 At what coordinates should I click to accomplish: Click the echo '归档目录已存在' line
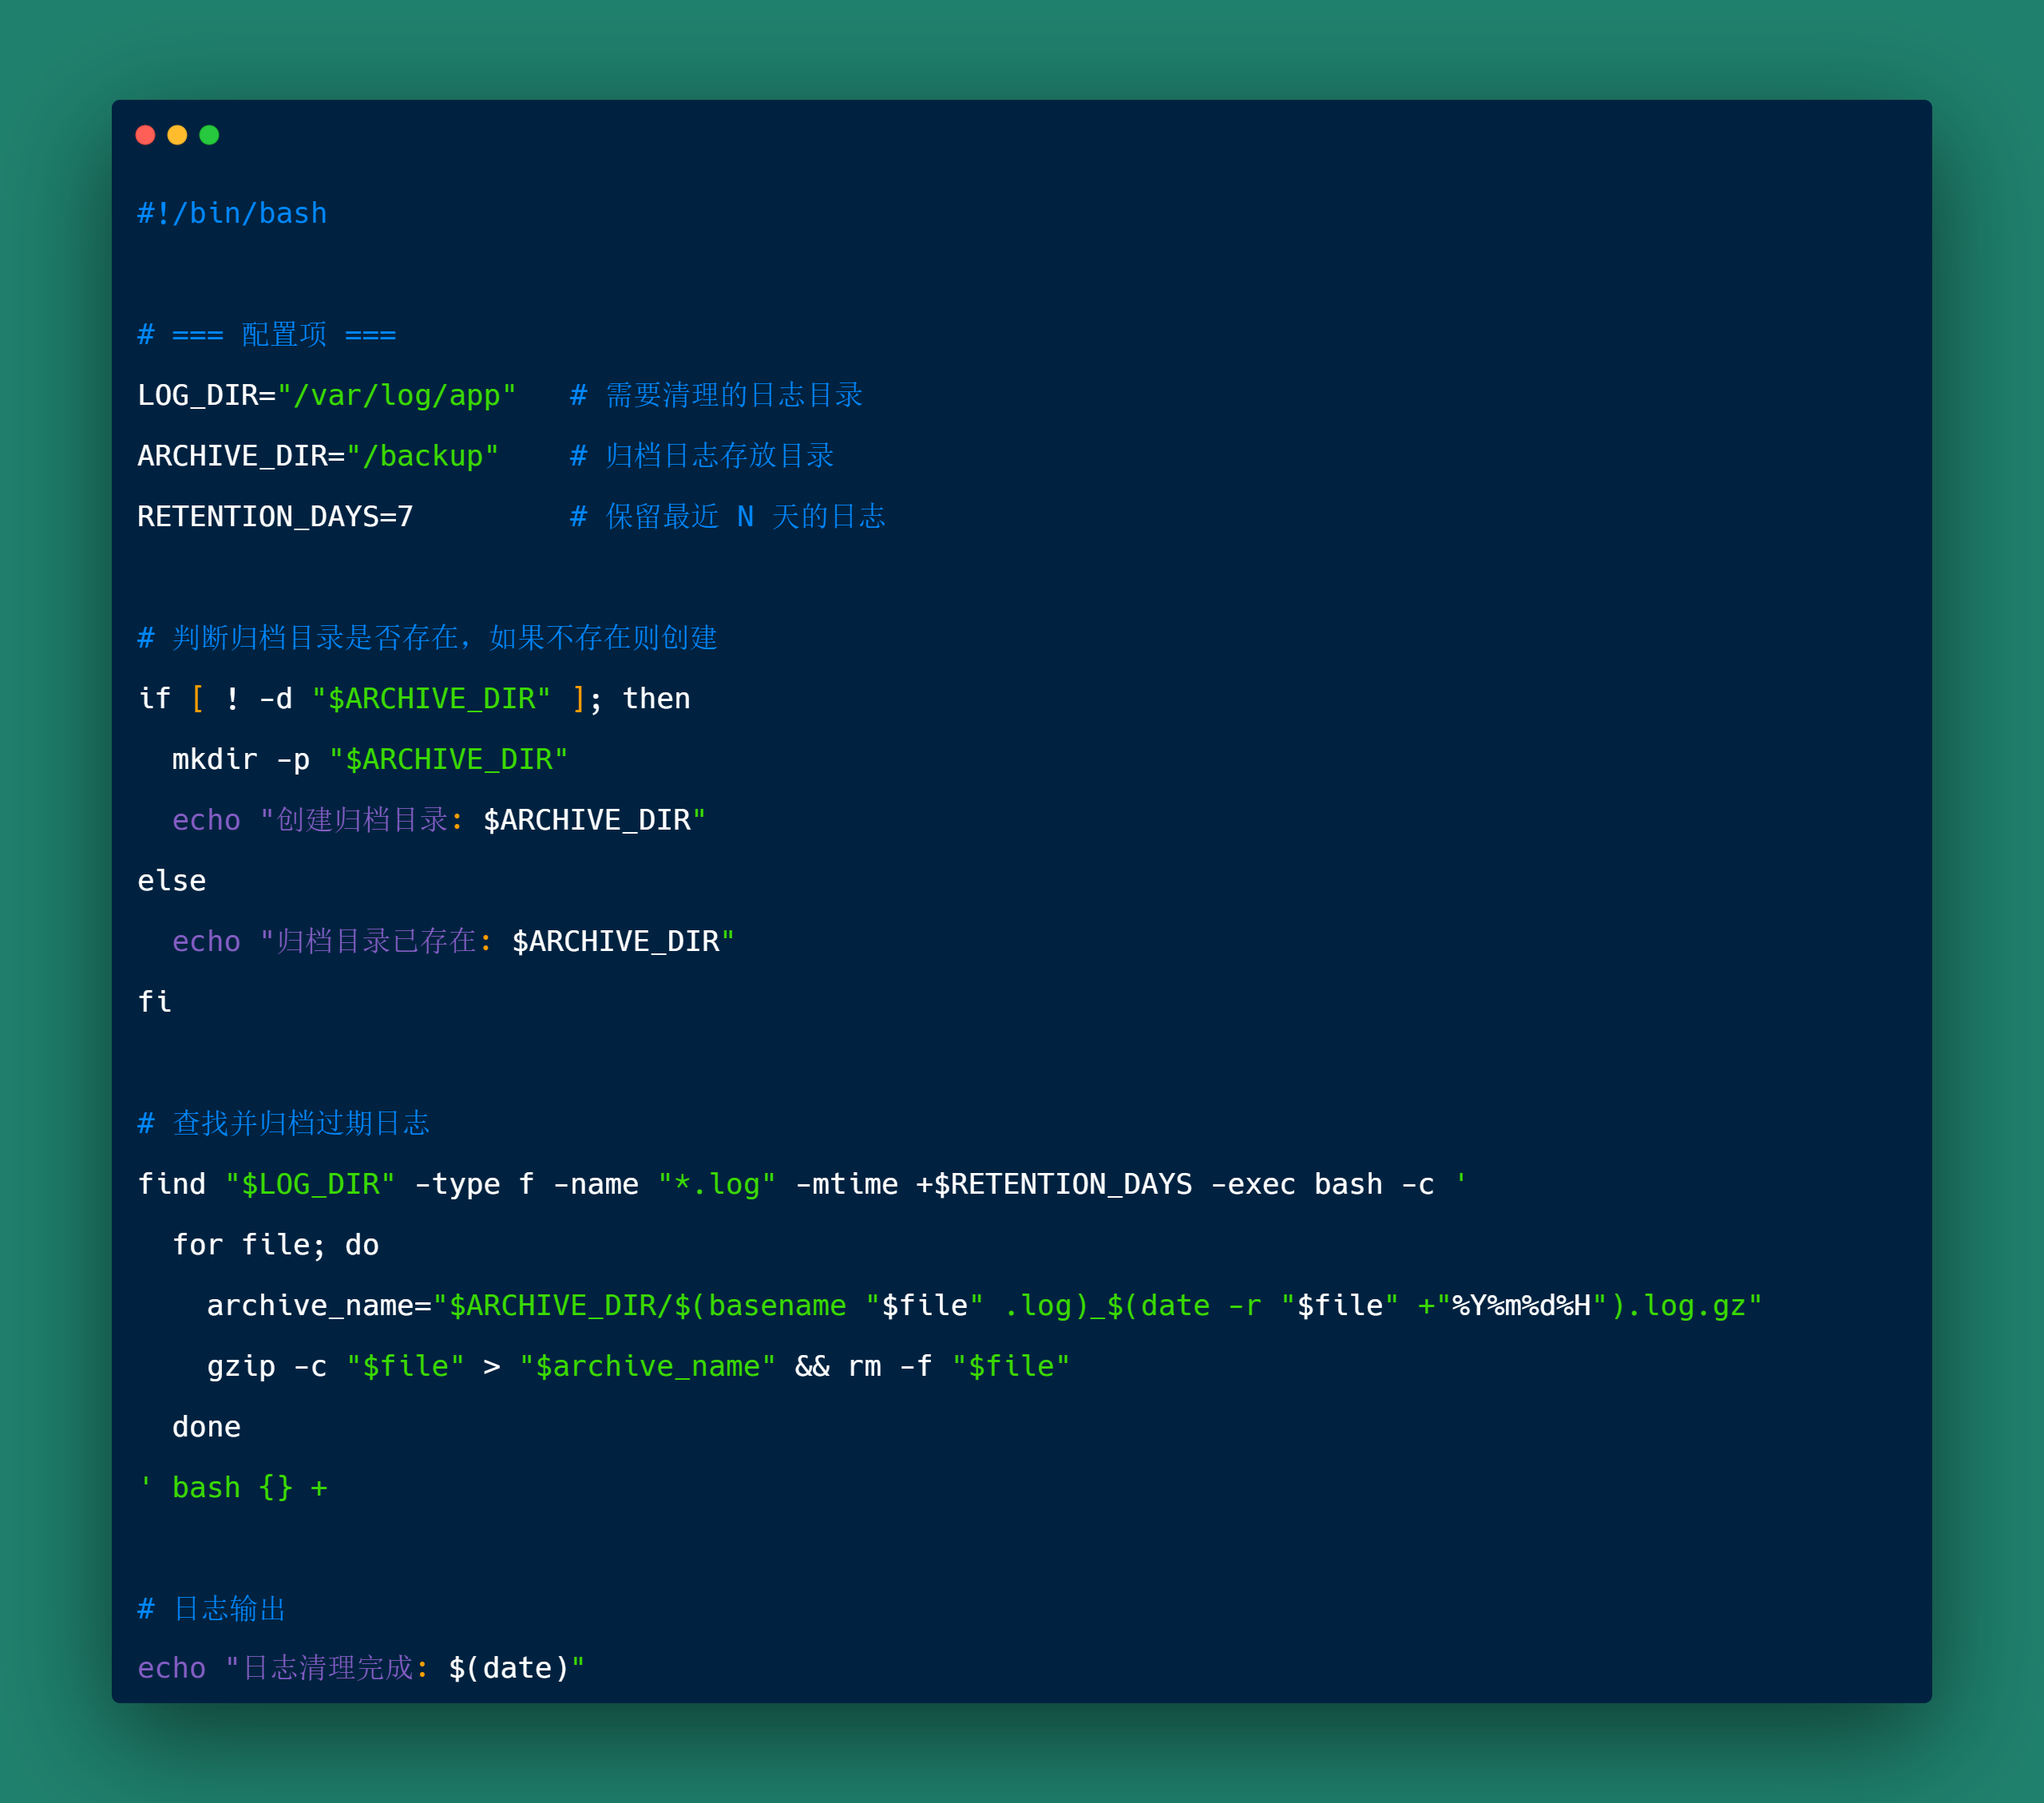tap(453, 942)
